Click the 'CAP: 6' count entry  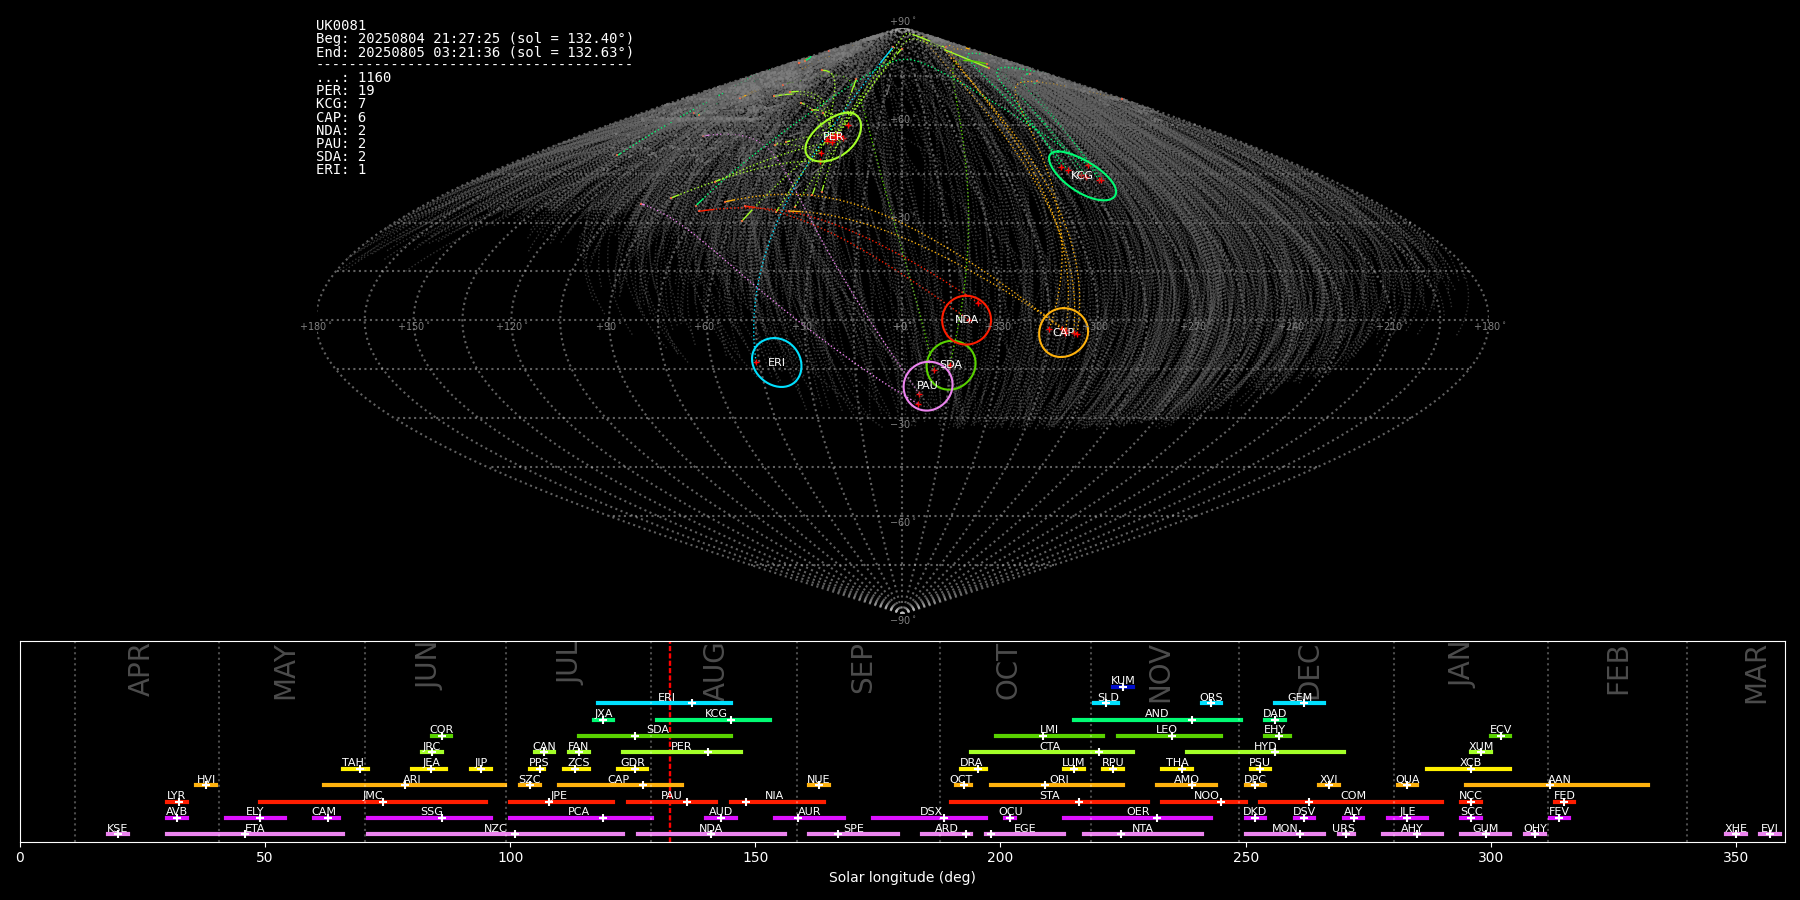click(x=341, y=117)
